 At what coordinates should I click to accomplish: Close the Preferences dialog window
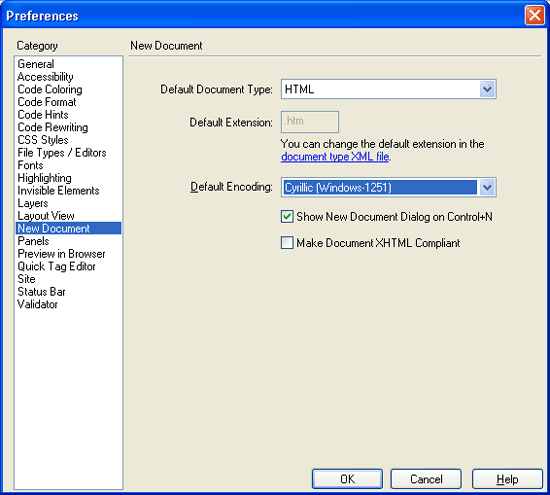coord(535,15)
